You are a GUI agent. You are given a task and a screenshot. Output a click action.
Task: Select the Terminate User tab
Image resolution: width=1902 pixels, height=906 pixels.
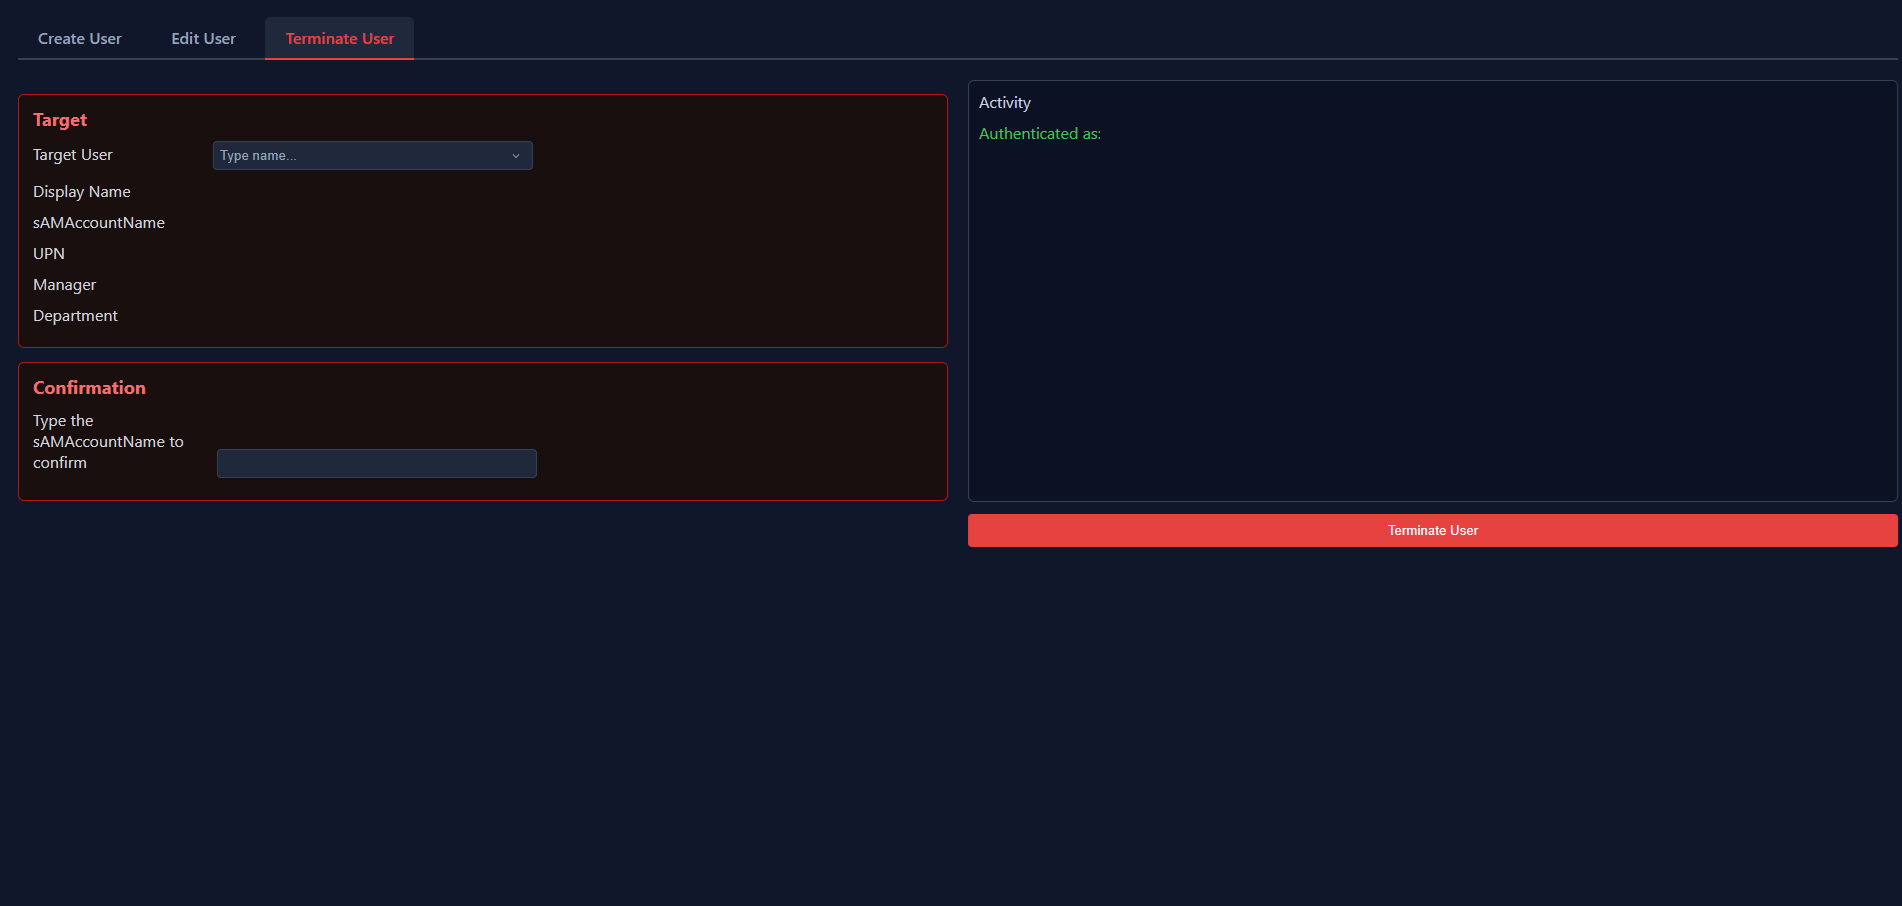340,39
